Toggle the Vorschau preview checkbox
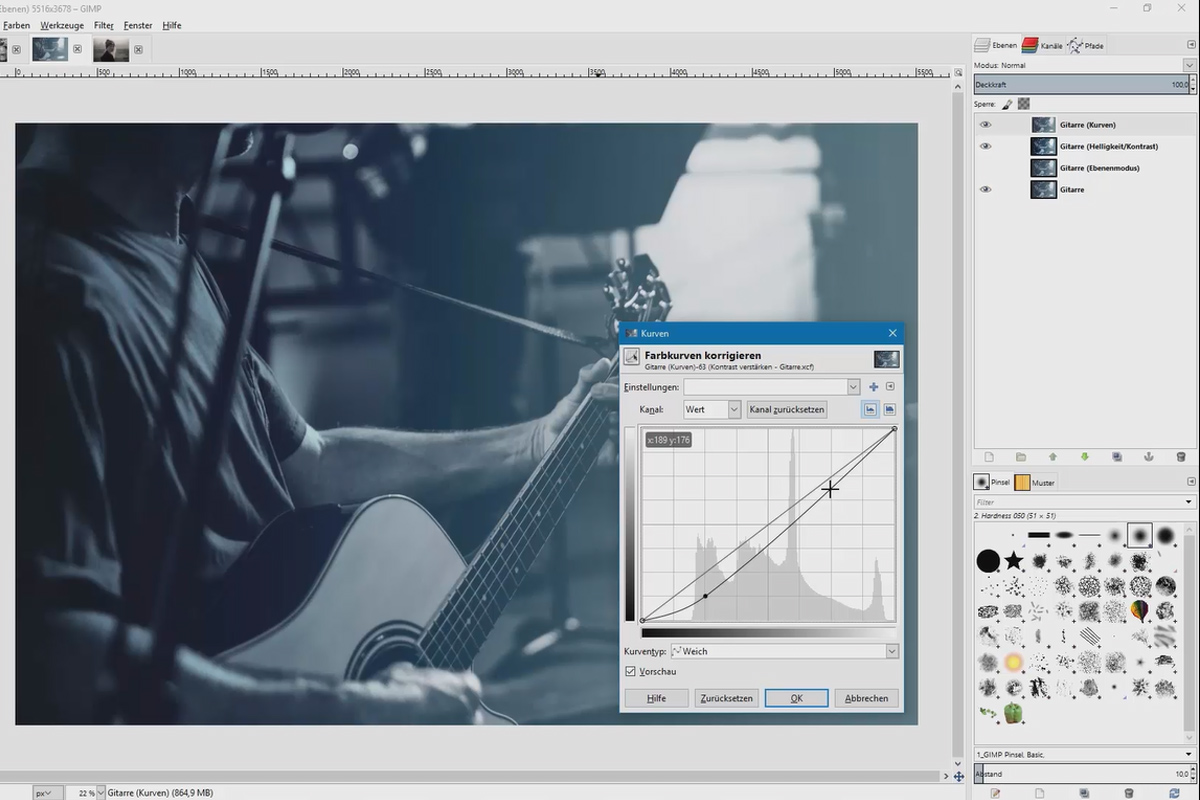1200x800 pixels. pyautogui.click(x=630, y=671)
